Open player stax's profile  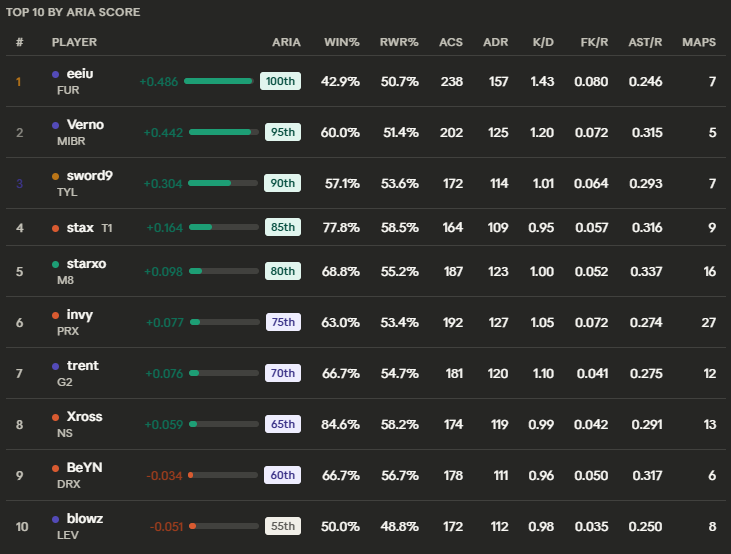coord(80,228)
